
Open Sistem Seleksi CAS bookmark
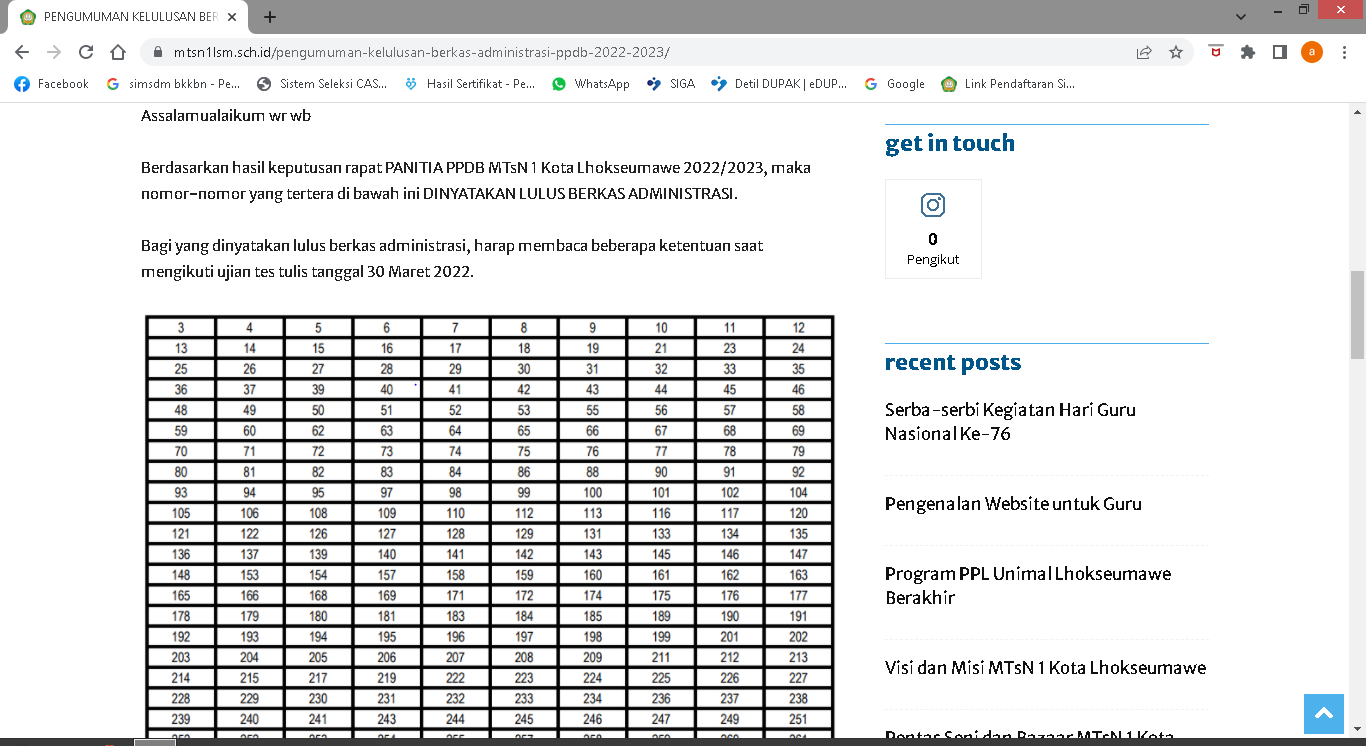(322, 84)
